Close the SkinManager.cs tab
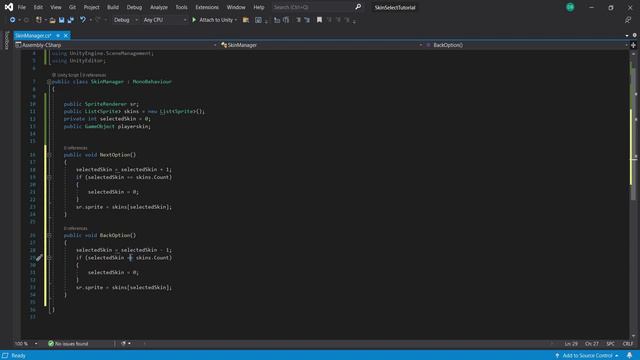The image size is (640, 360). [66, 36]
